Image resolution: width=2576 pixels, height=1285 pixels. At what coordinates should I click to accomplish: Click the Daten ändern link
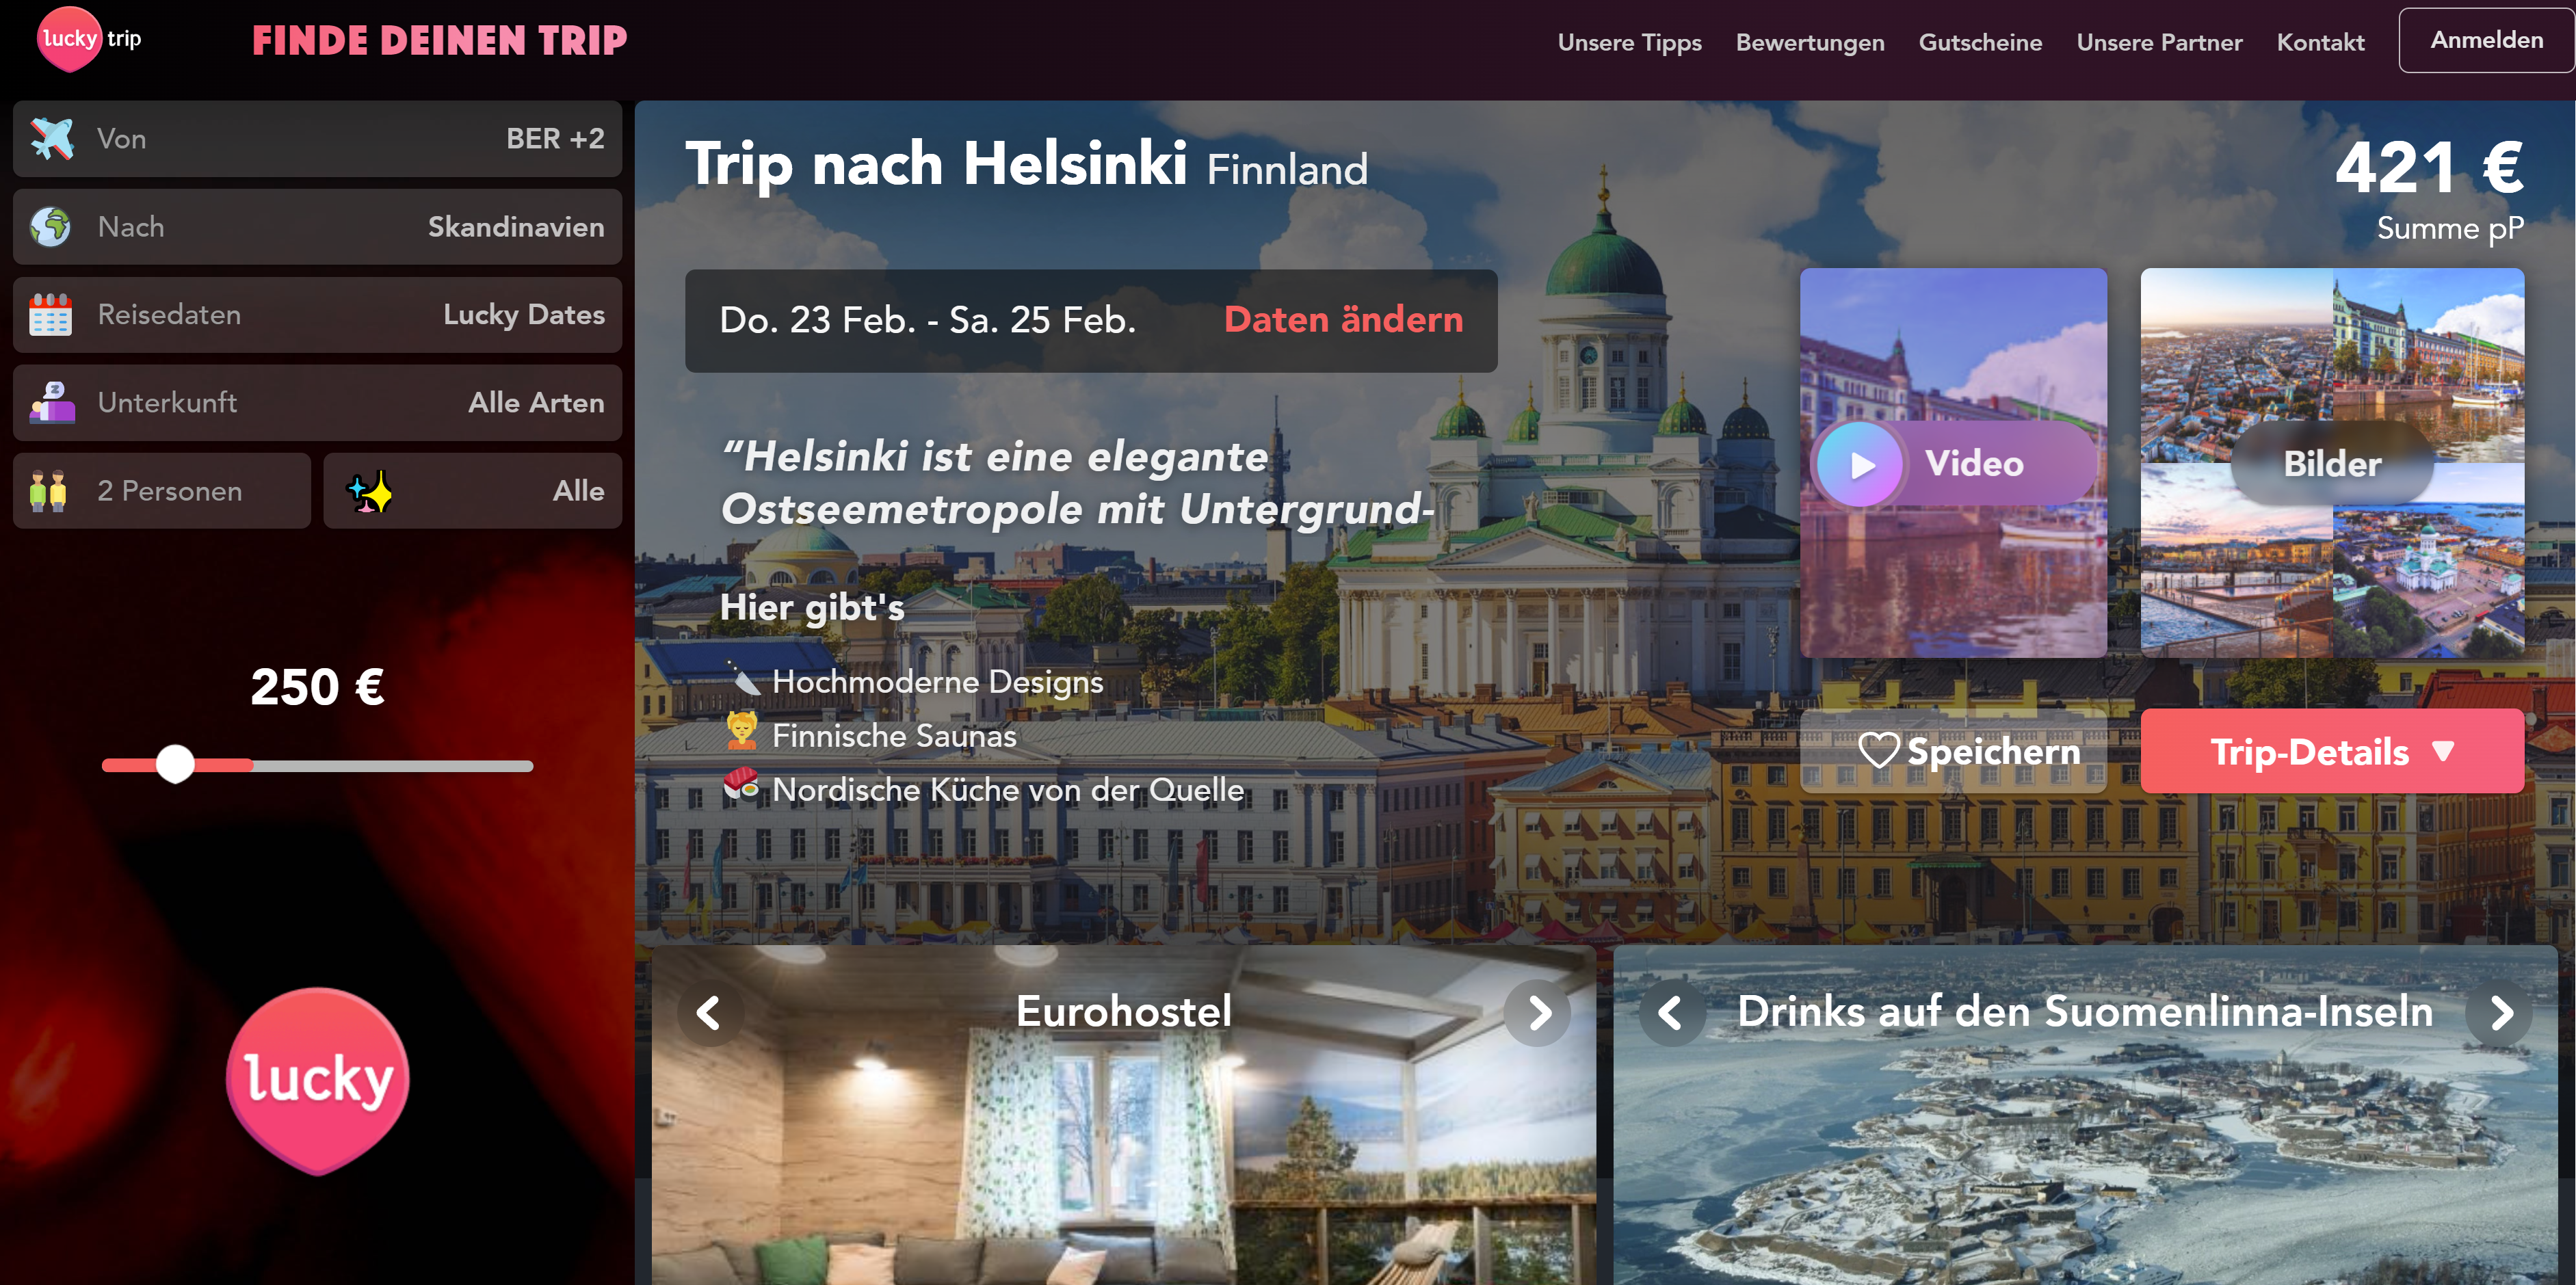(1343, 319)
